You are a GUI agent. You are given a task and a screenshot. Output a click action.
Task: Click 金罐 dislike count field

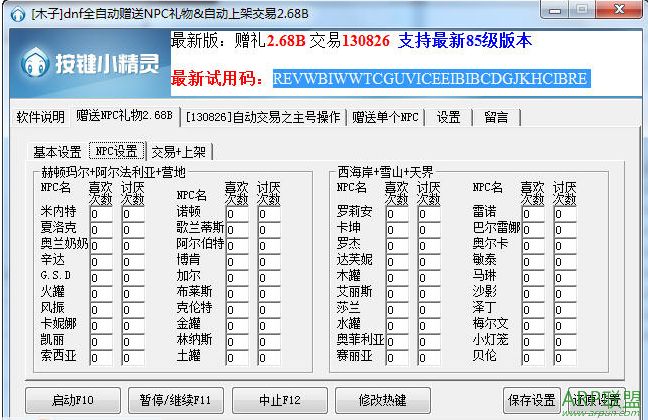269,326
